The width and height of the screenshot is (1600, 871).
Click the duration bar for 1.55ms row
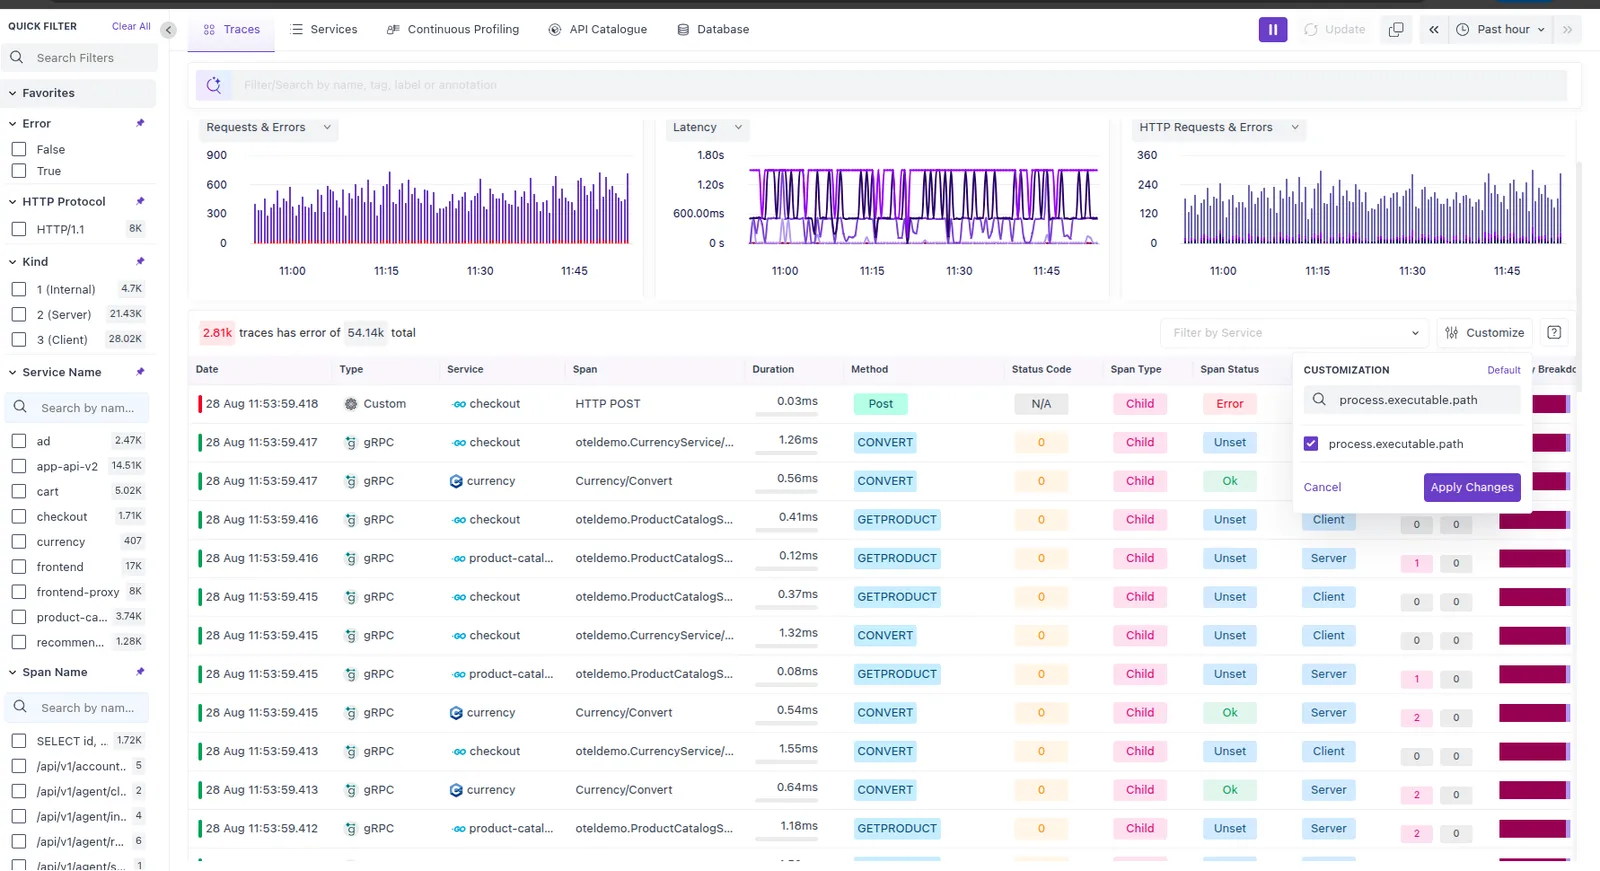click(786, 763)
